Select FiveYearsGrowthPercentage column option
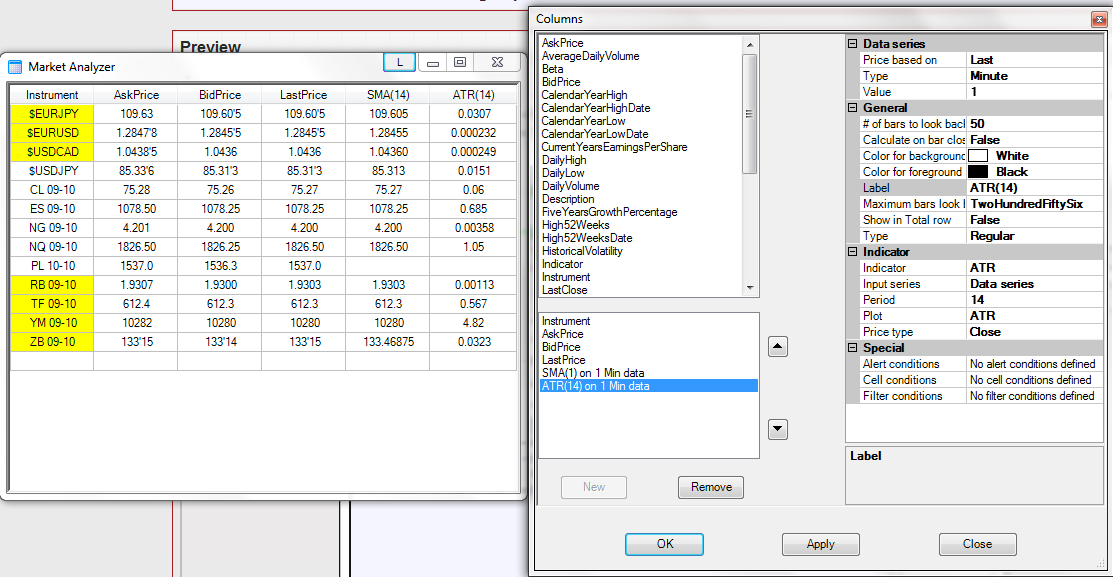The image size is (1113, 577). 609,212
